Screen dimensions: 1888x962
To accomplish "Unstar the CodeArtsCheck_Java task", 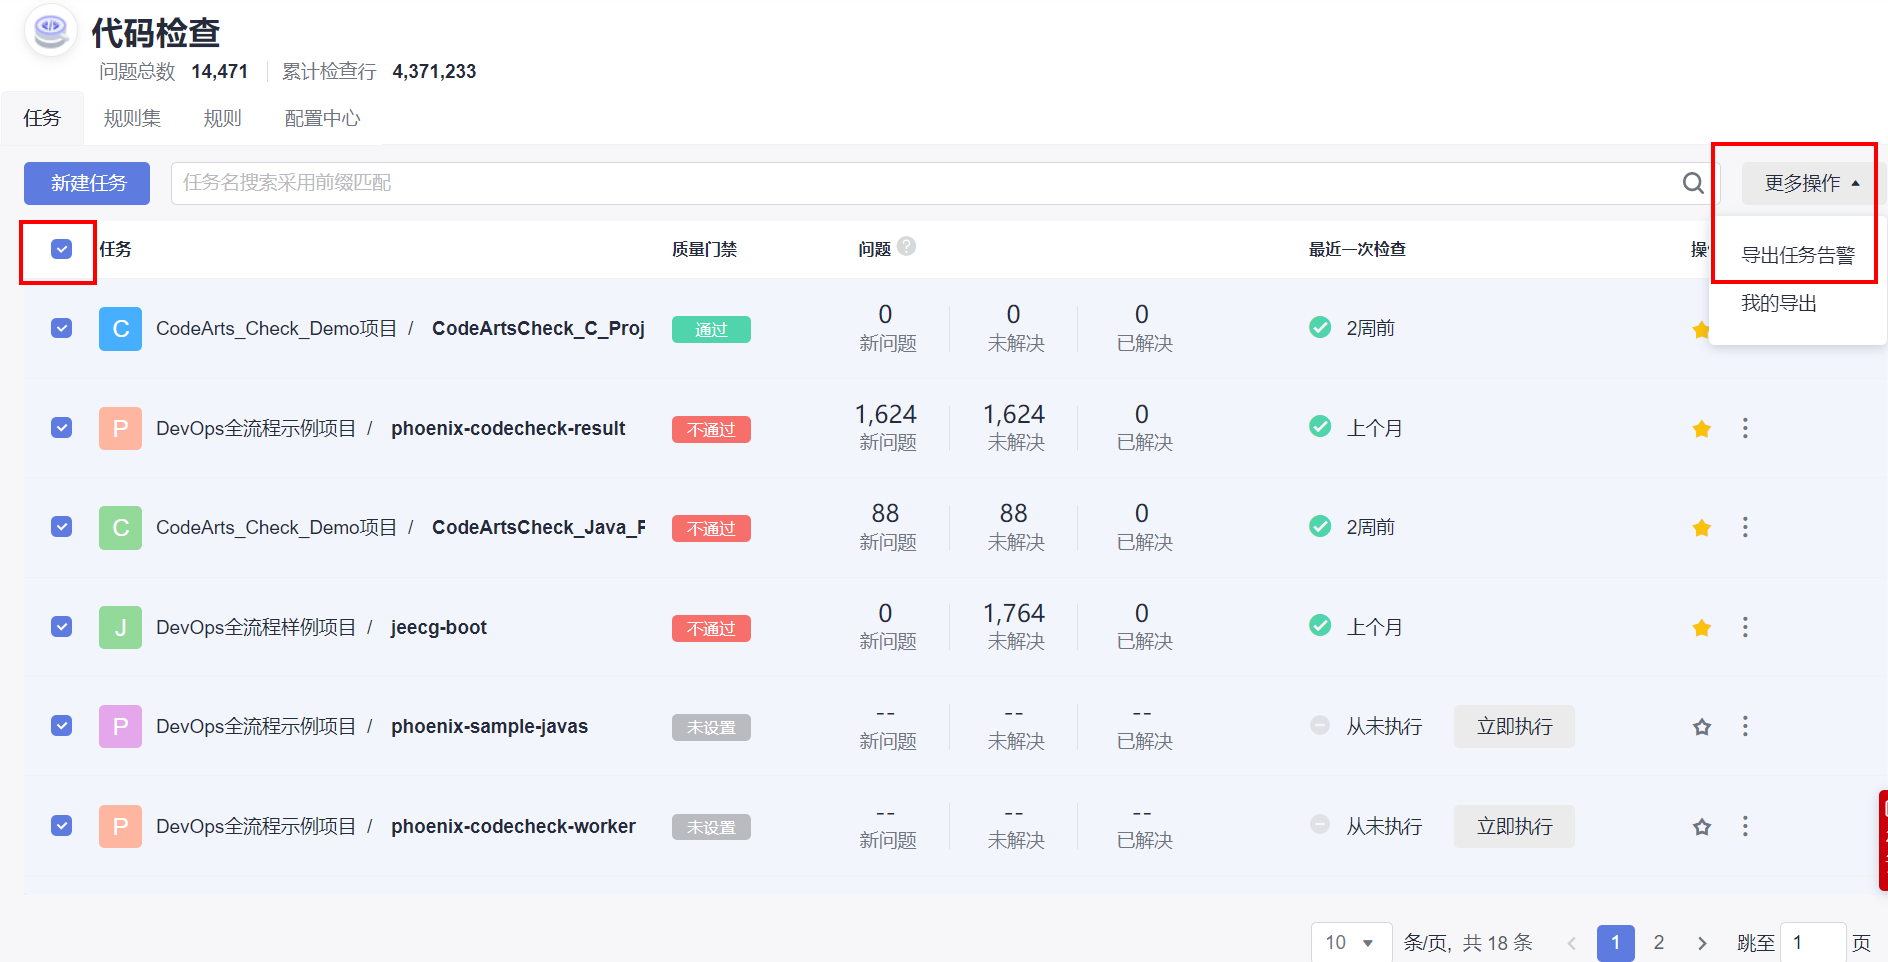I will pos(1701,528).
